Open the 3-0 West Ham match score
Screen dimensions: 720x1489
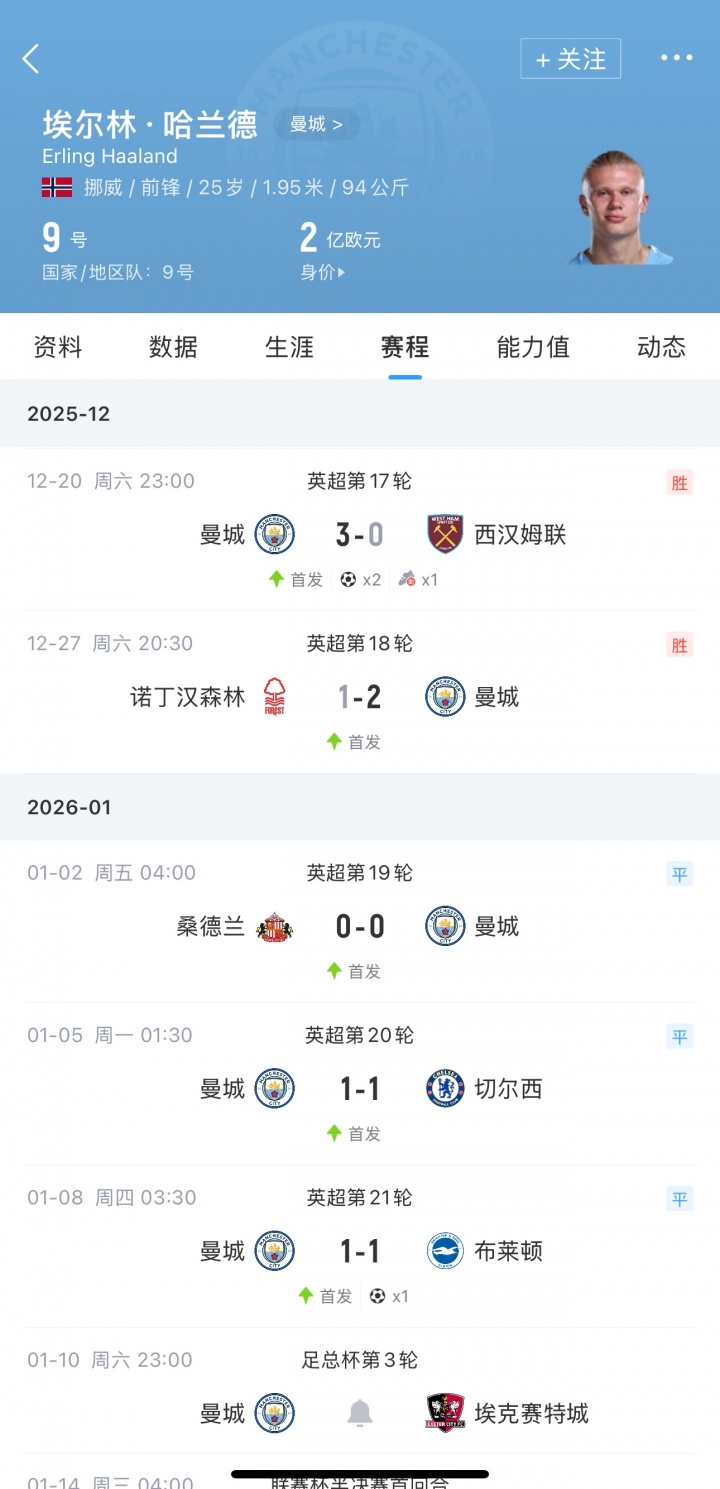360,534
